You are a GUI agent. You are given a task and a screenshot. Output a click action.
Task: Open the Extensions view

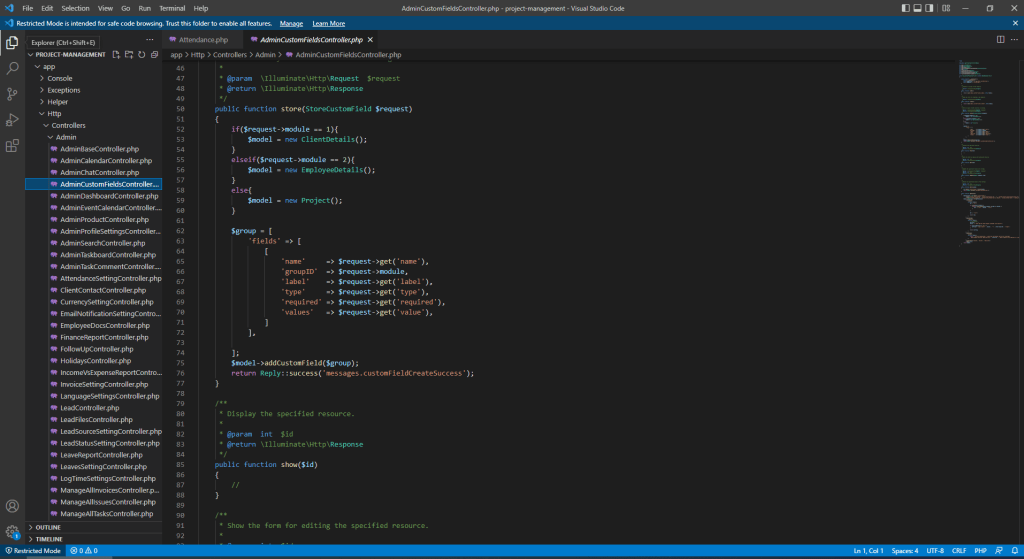[12, 146]
